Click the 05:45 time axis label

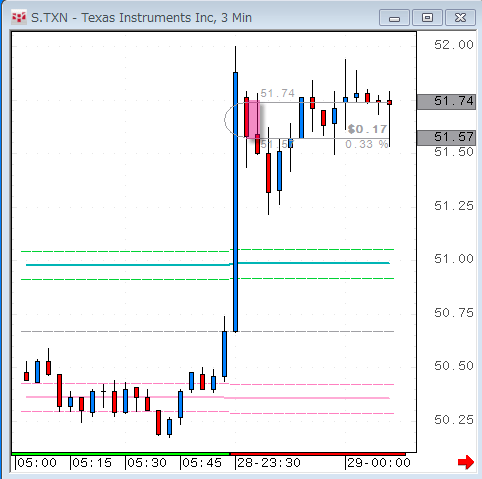click(x=202, y=463)
